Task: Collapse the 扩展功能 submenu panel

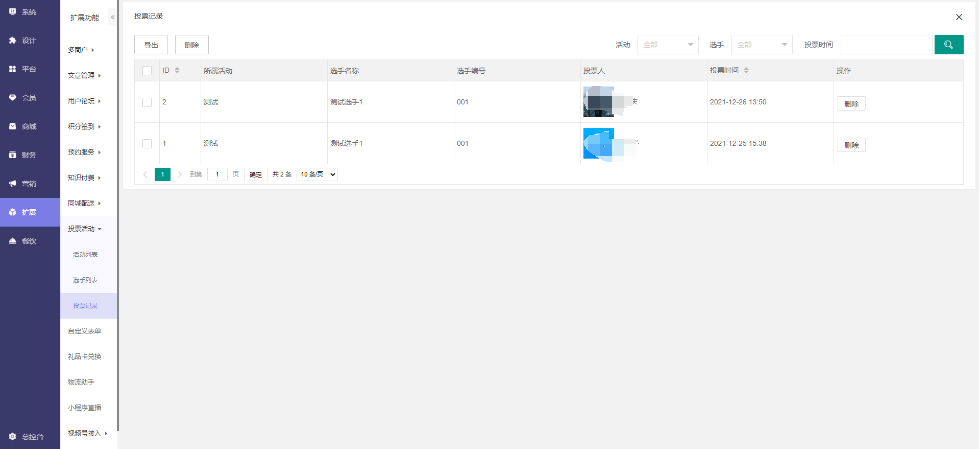Action: pyautogui.click(x=111, y=18)
